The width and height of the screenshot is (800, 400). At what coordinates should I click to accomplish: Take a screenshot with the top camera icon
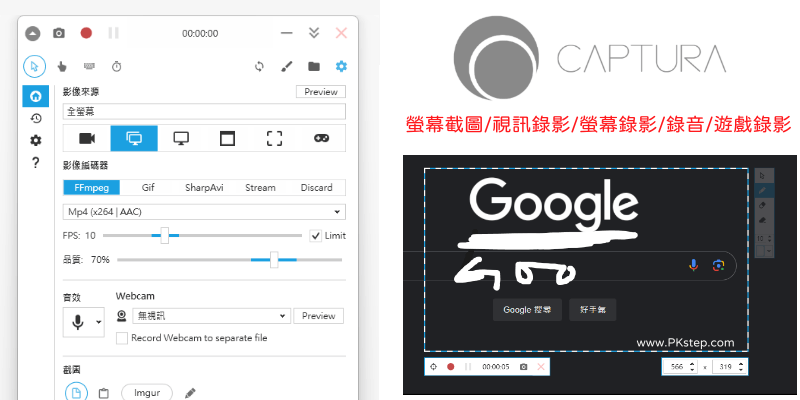(59, 34)
